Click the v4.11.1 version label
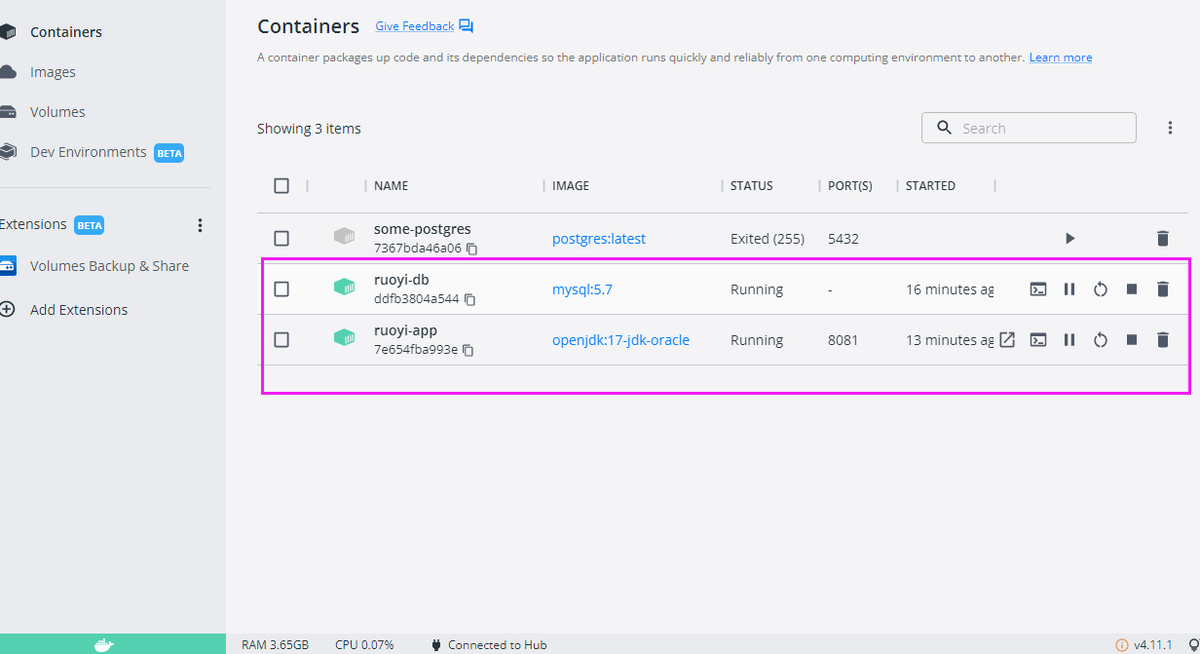Viewport: 1200px width, 654px height. pos(1152,645)
